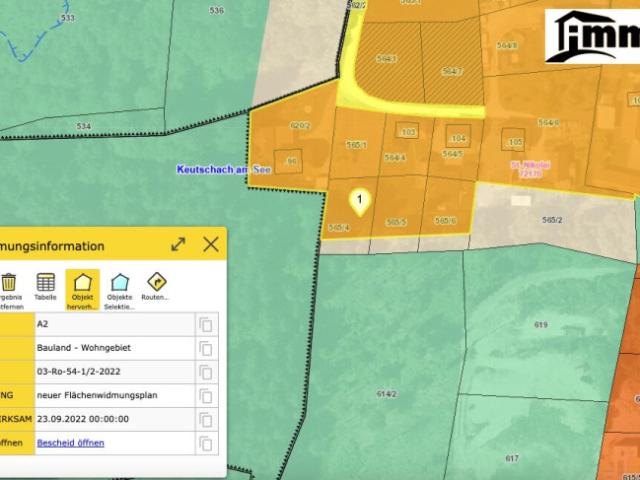Copy the neuer Flächenwidmungsplan value
Viewport: 640px width, 480px height.
(206, 396)
